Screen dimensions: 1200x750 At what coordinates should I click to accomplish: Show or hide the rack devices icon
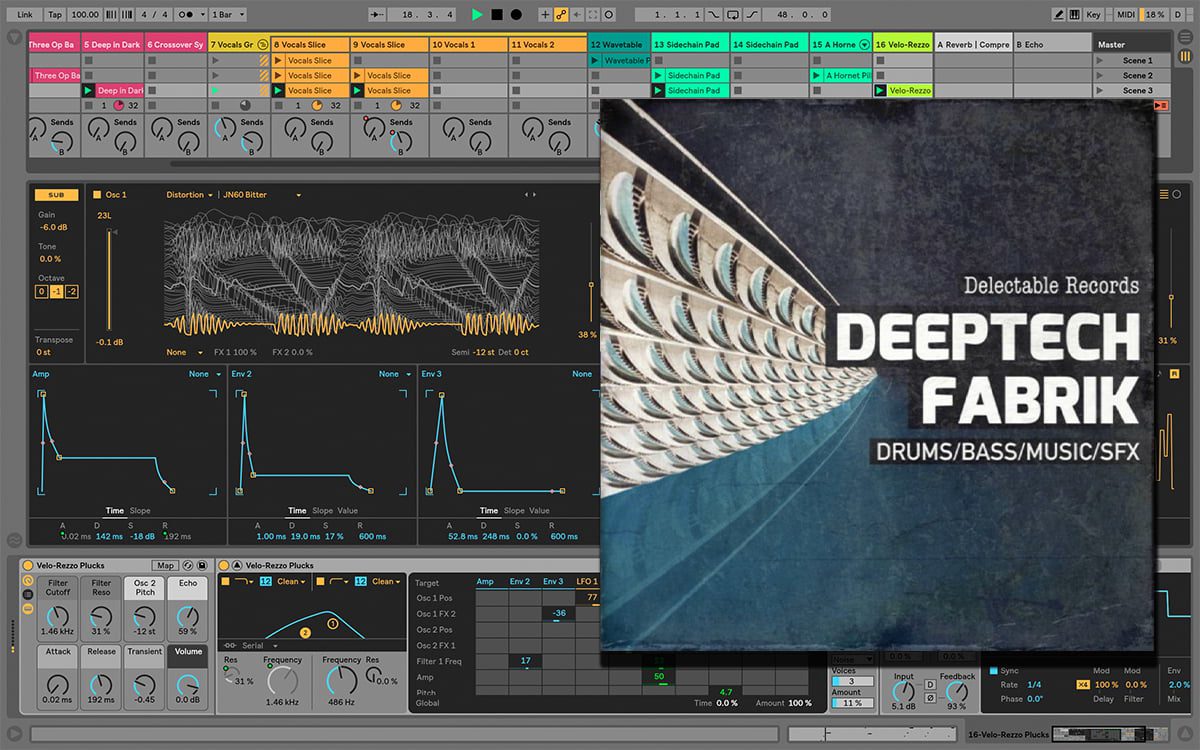(27, 608)
